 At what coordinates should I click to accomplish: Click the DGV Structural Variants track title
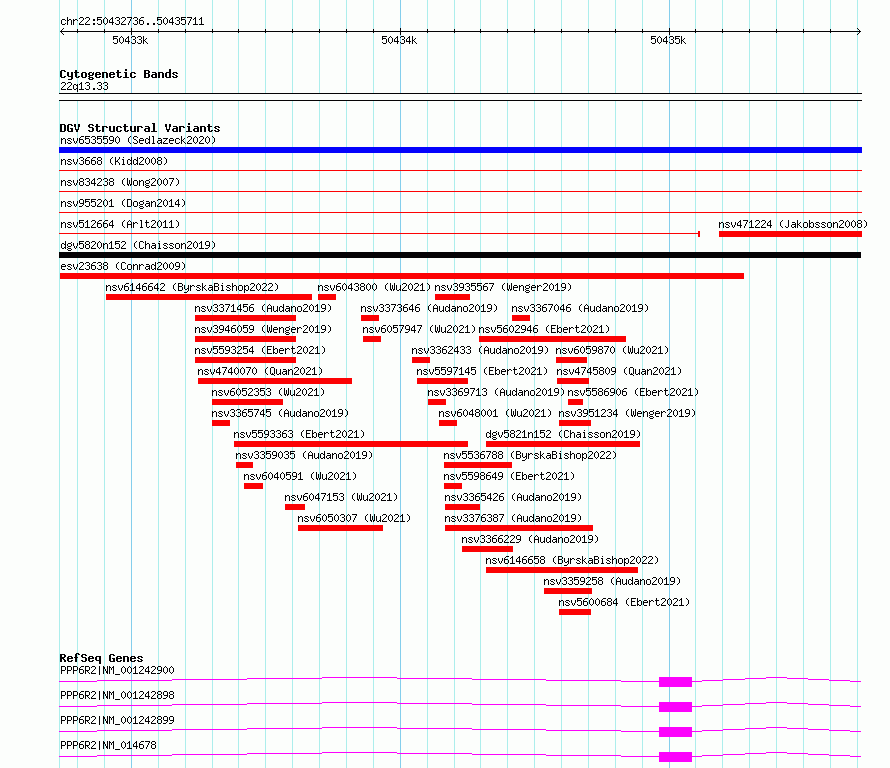(140, 128)
